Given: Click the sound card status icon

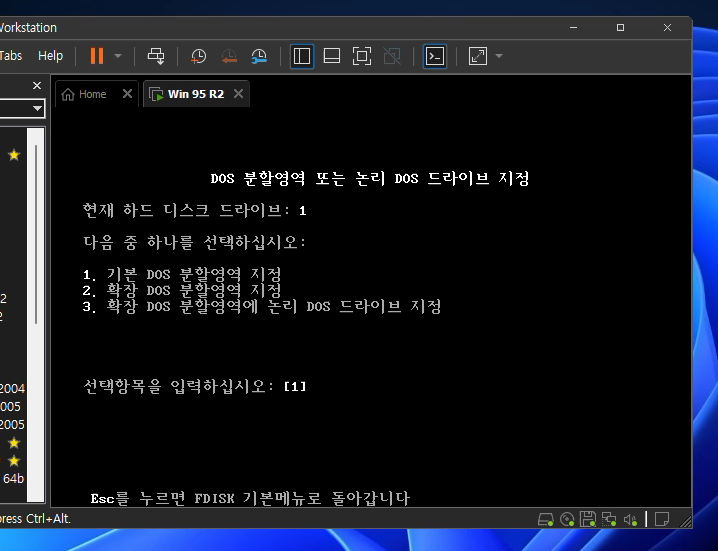Looking at the screenshot, I should pyautogui.click(x=630, y=519).
